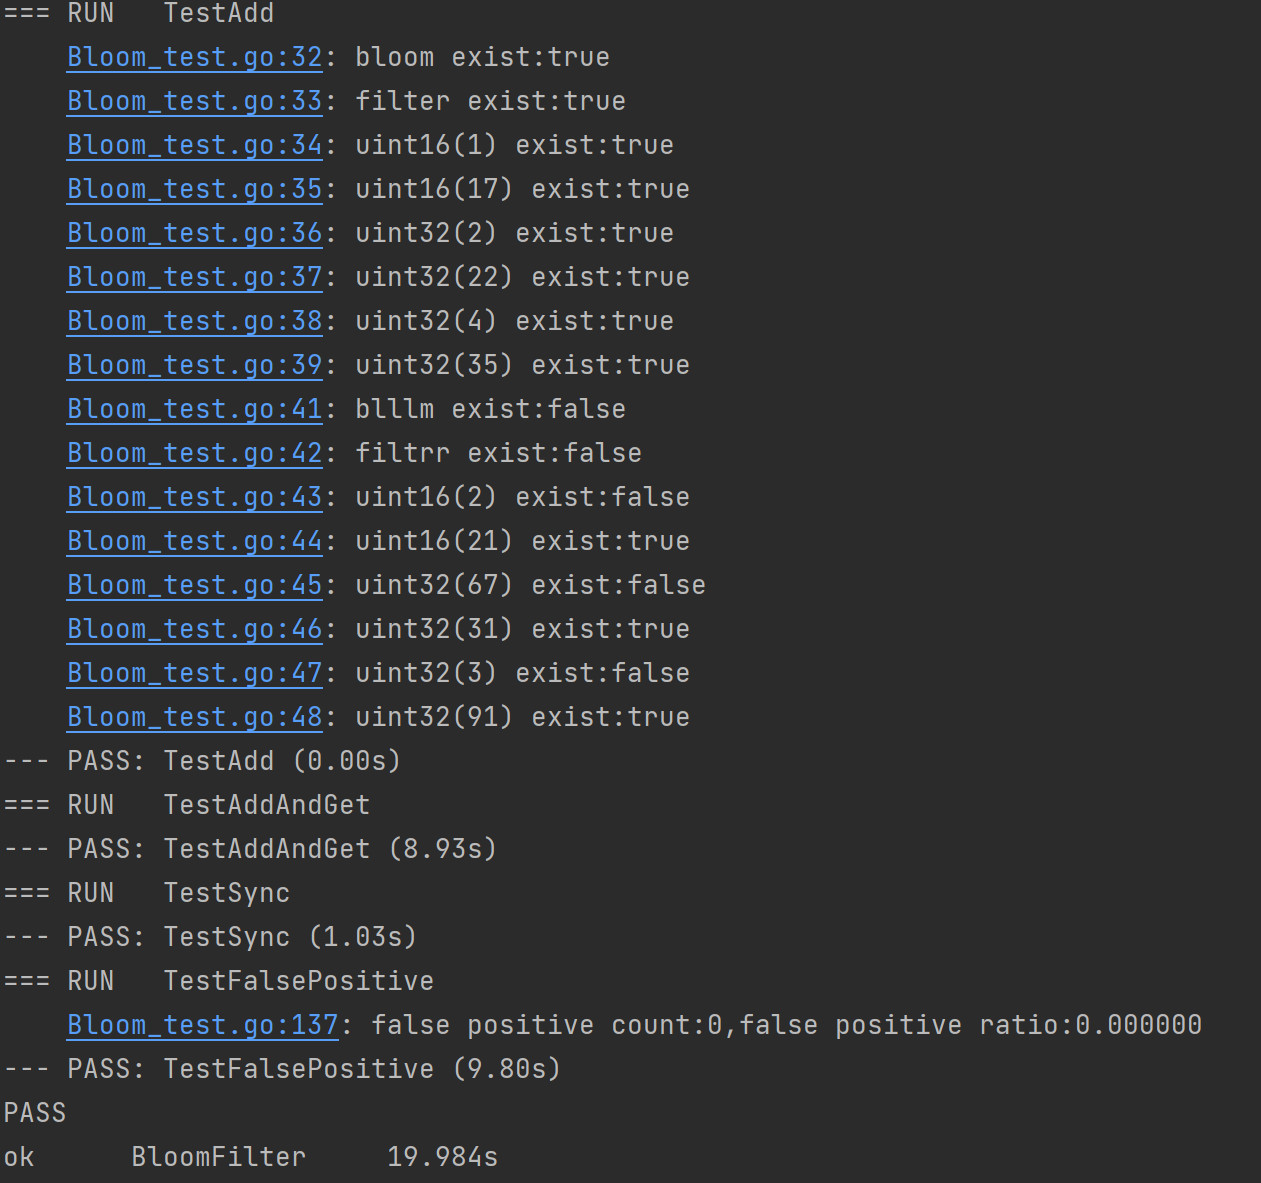Click the "RUN TestFalsePositive" output line
This screenshot has width=1261, height=1183.
[x=218, y=981]
